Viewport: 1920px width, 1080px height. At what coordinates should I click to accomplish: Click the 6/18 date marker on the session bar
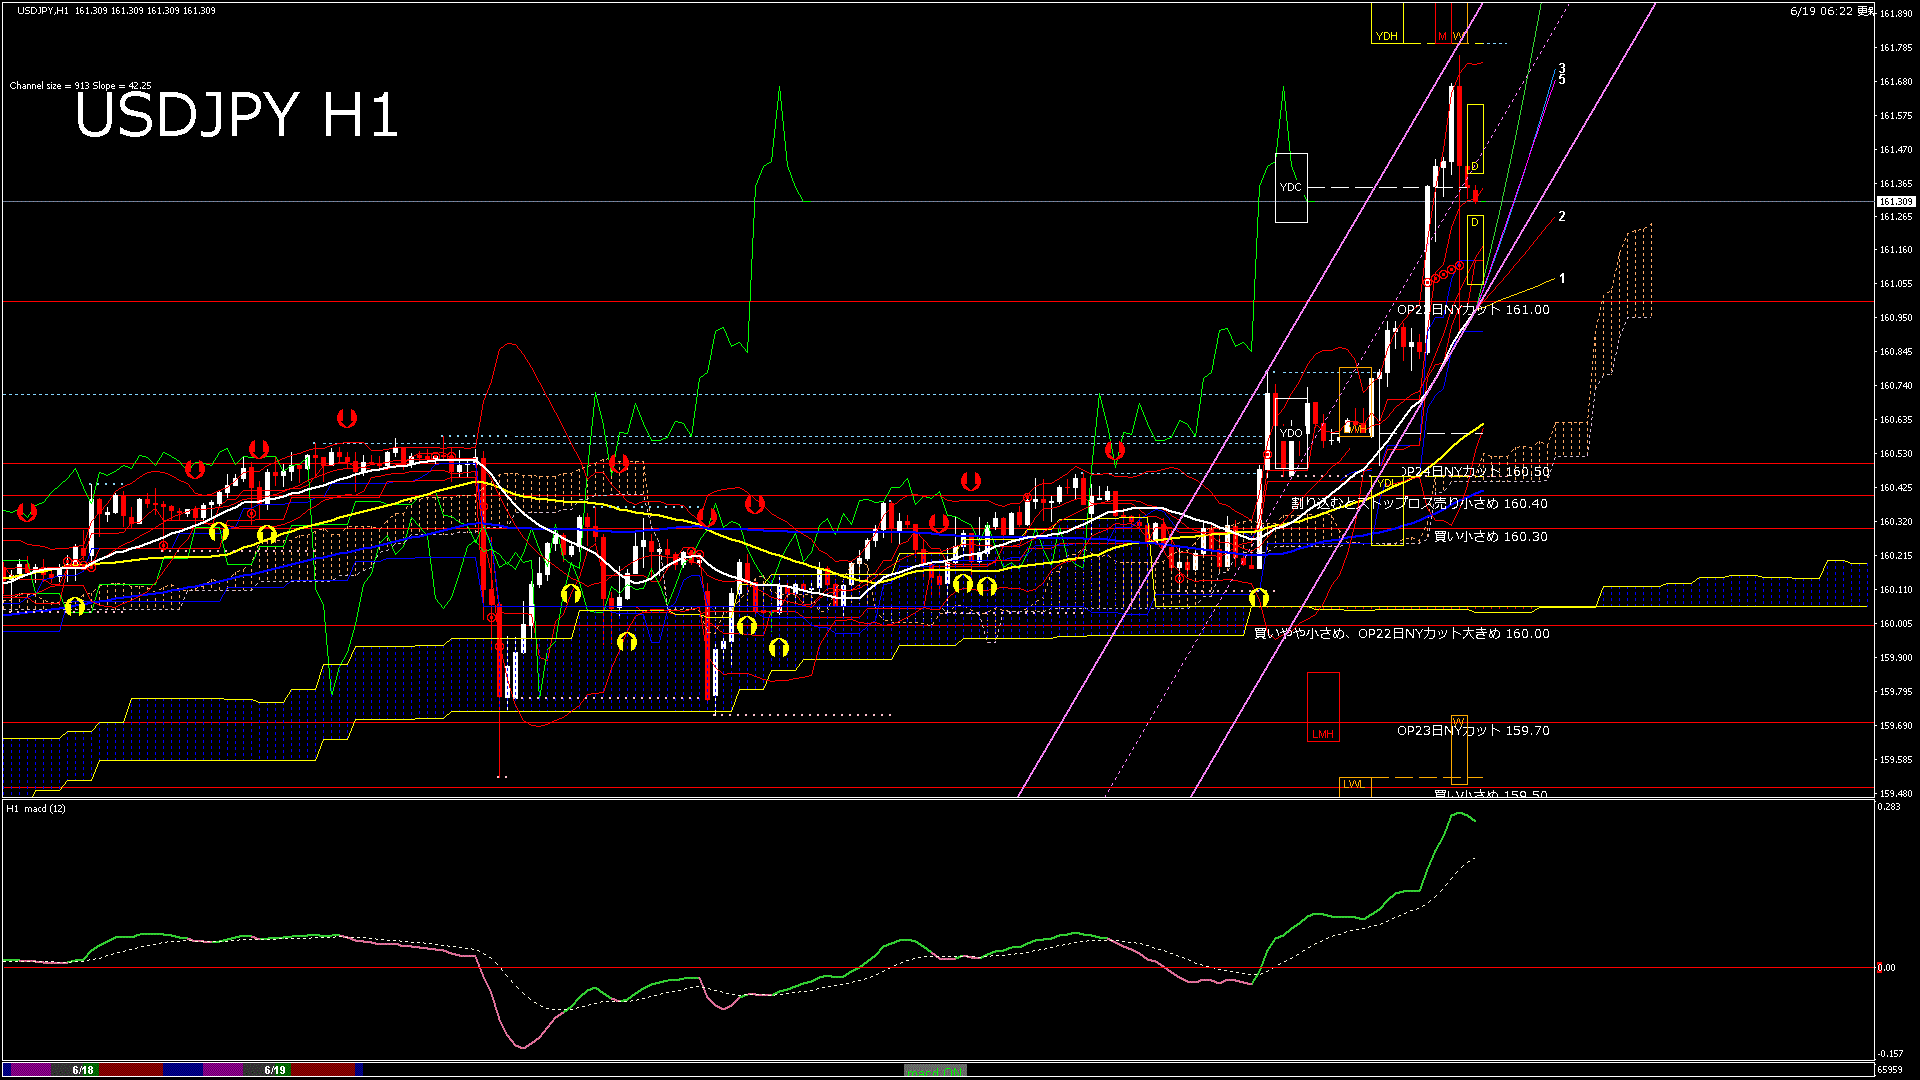83,1070
